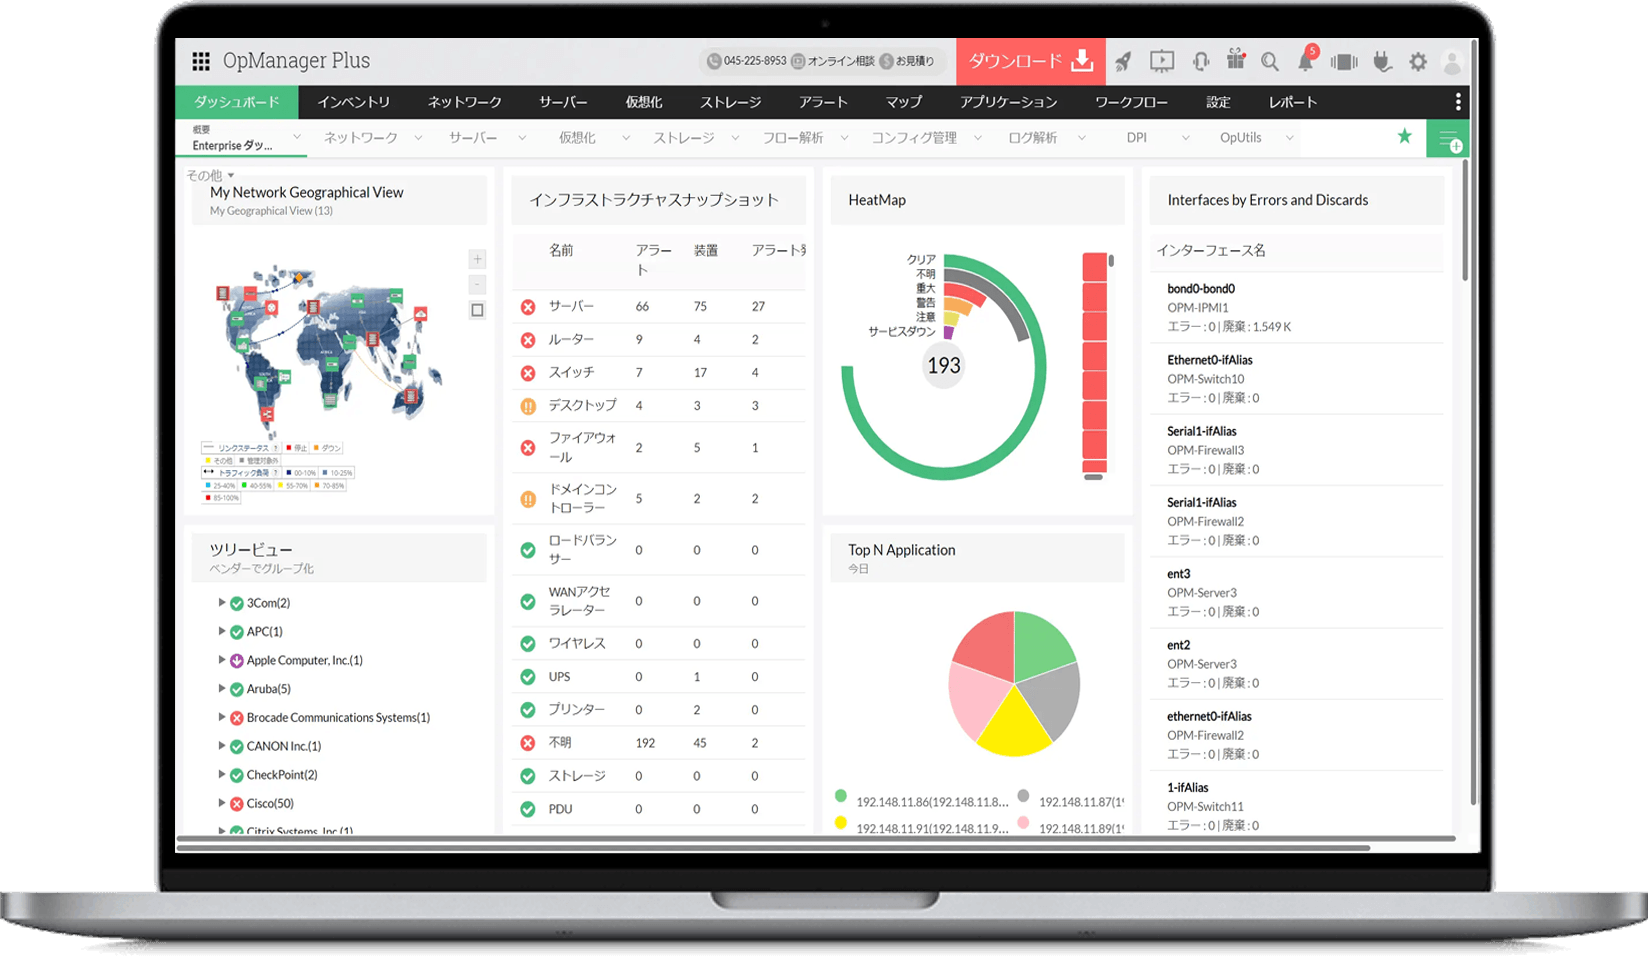Expand the Cisco(50) tree node
The height and width of the screenshot is (960, 1648).
pos(221,803)
